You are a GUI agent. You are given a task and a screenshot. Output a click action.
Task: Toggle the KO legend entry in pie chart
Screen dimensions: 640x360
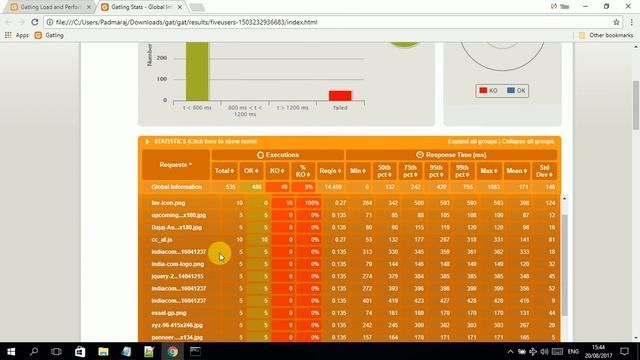coord(488,91)
